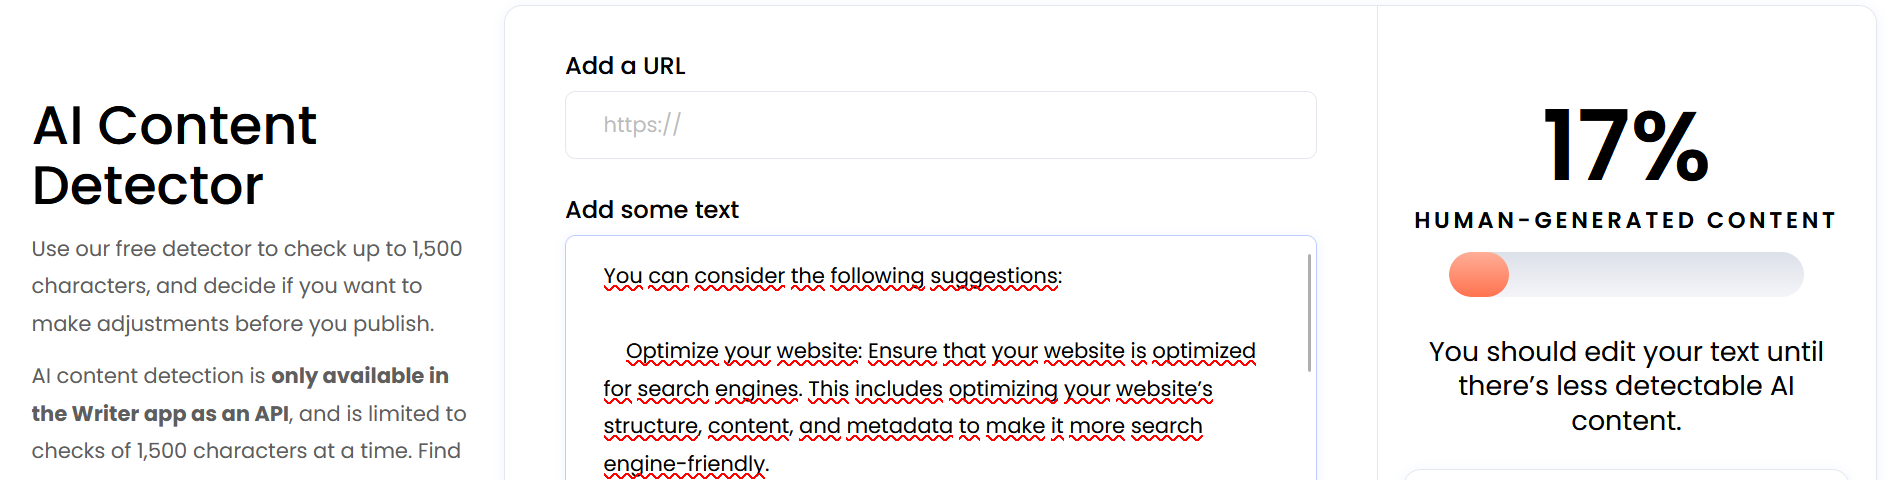Viewport: 1891px width, 480px height.
Task: Click the word "engine-friendly." in the text box
Action: [686, 464]
